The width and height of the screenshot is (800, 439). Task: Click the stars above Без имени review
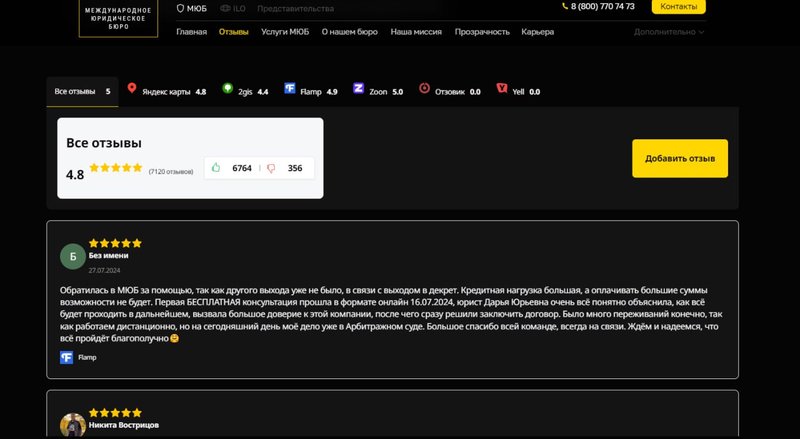[x=115, y=243]
